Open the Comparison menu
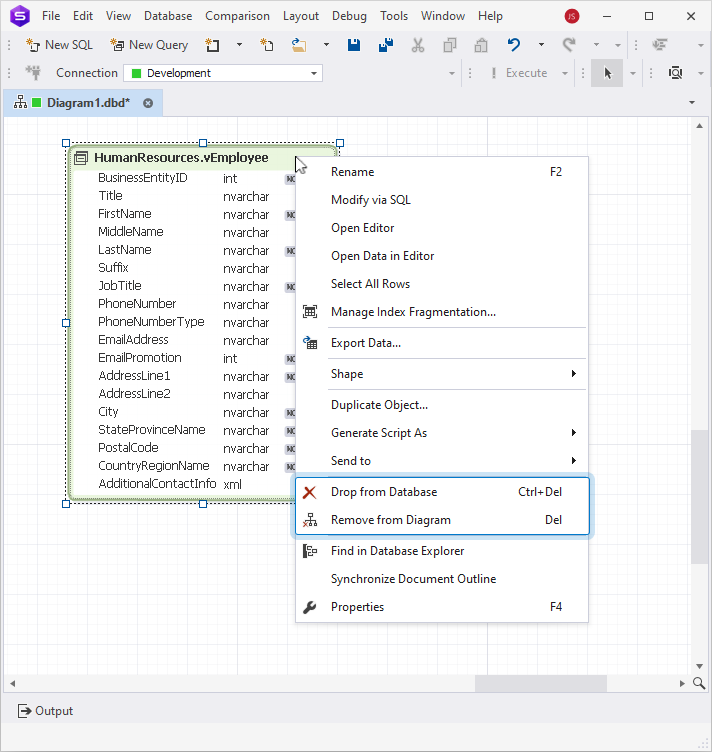 click(237, 16)
